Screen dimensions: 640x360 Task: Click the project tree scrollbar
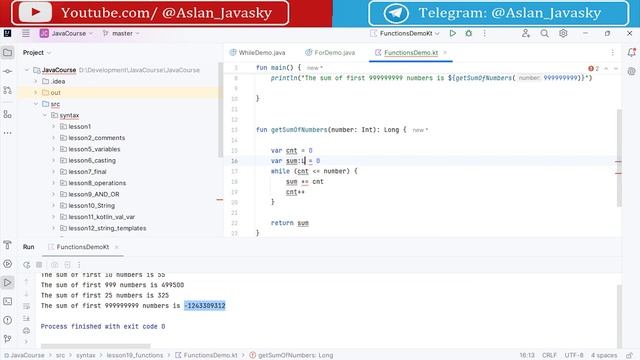tap(220, 110)
